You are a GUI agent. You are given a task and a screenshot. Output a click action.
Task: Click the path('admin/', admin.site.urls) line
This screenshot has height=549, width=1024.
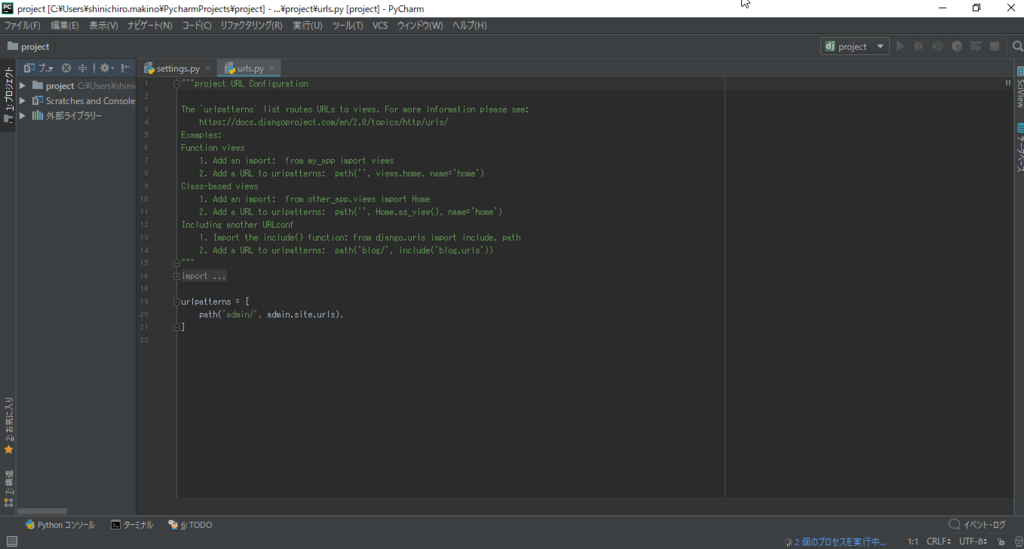coord(271,315)
